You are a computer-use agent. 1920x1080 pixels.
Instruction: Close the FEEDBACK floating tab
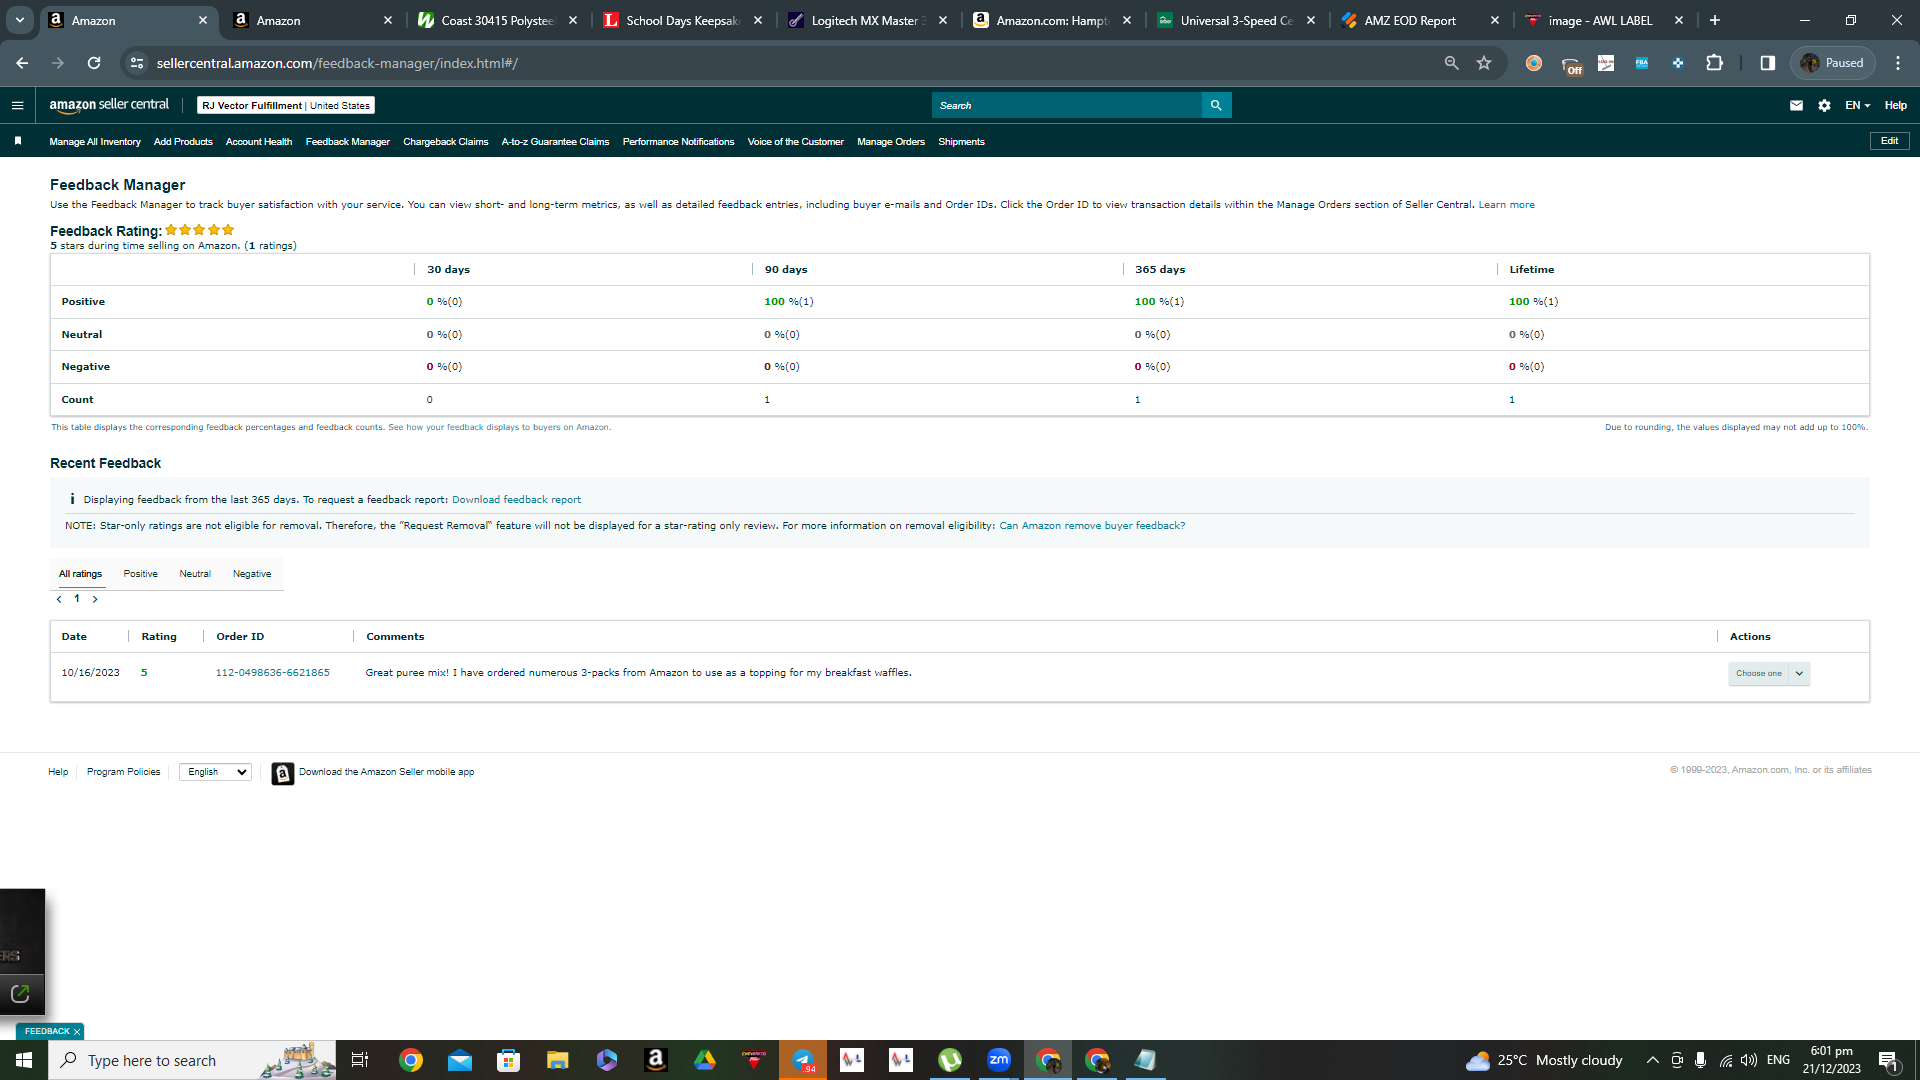[76, 1031]
